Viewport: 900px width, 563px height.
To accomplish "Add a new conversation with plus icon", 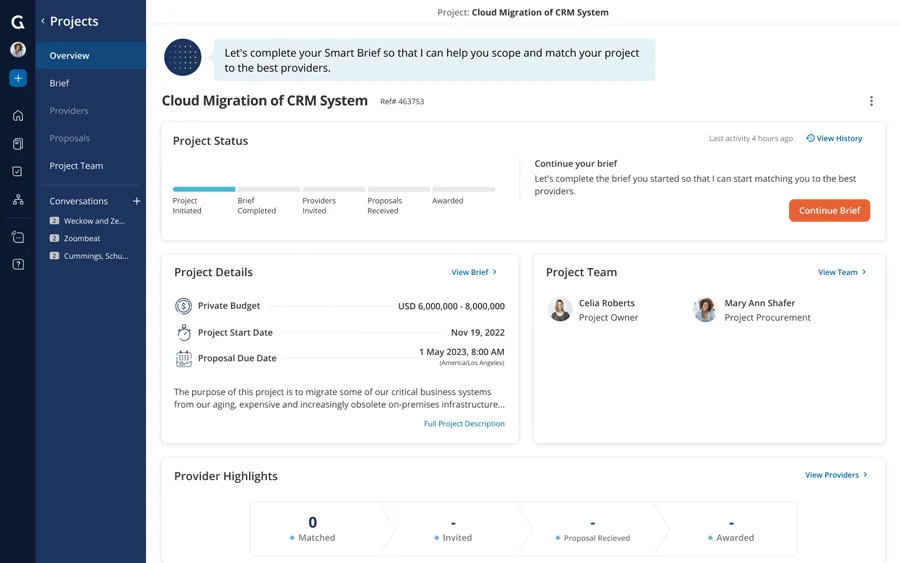I will (137, 201).
